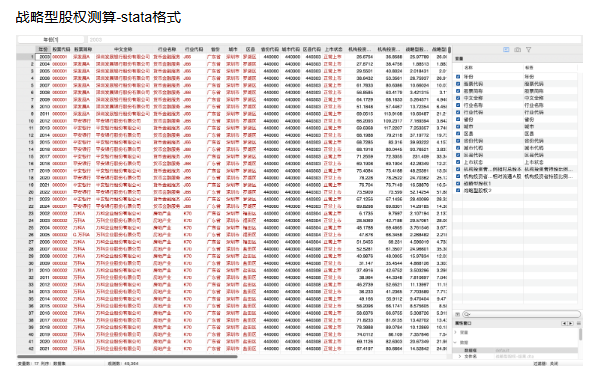This screenshot has height=366, width=614.
Task: Click the filter funnel icon
Action: [529, 50]
